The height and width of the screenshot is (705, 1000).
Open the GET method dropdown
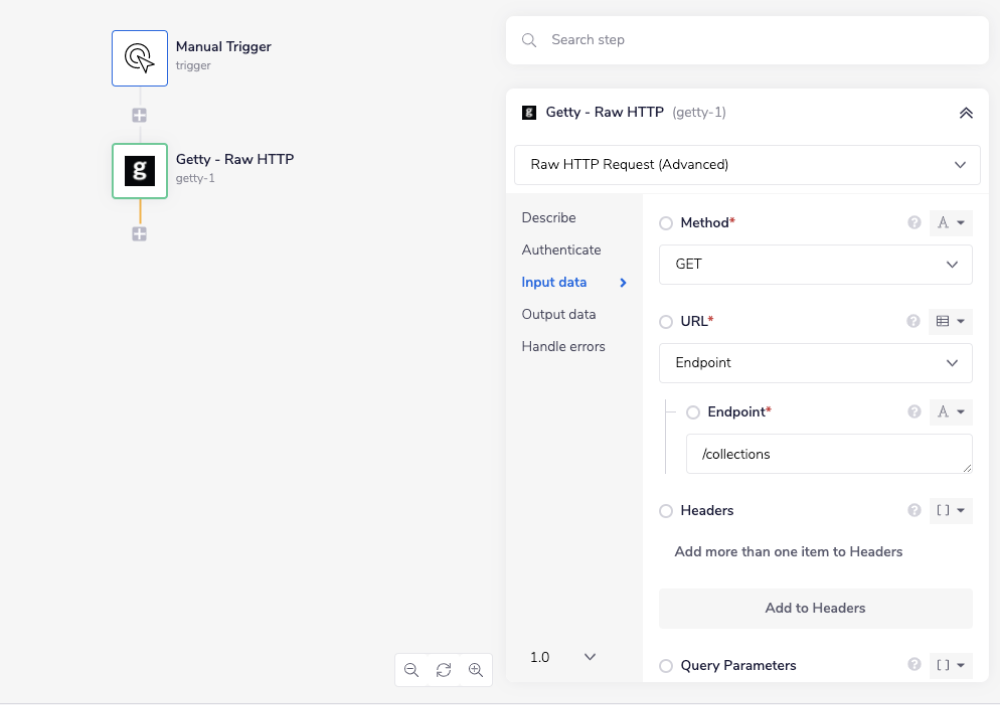[x=815, y=265]
